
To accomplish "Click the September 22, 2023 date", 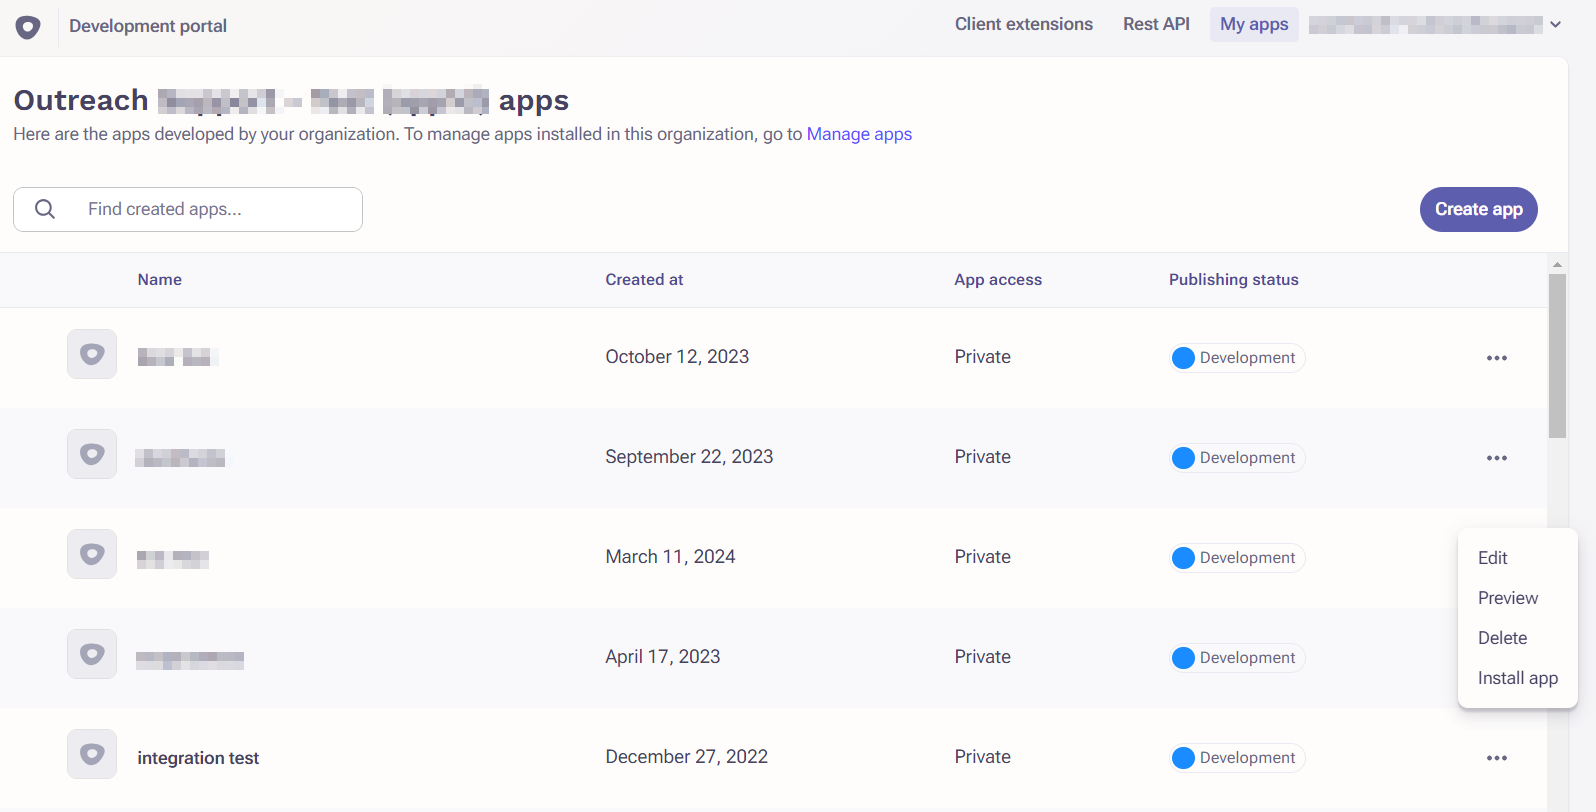I will pyautogui.click(x=689, y=457).
